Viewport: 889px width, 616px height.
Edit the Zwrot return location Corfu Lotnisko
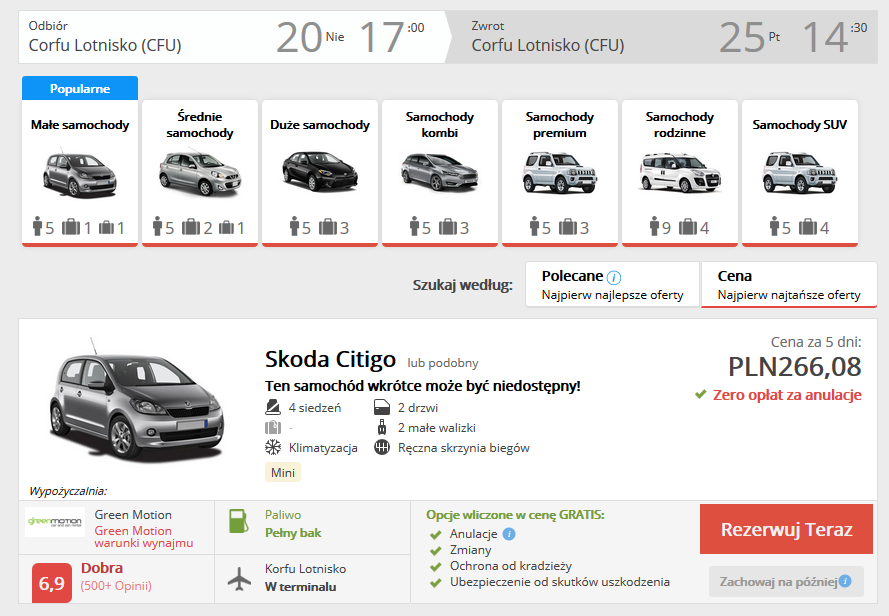tap(548, 45)
